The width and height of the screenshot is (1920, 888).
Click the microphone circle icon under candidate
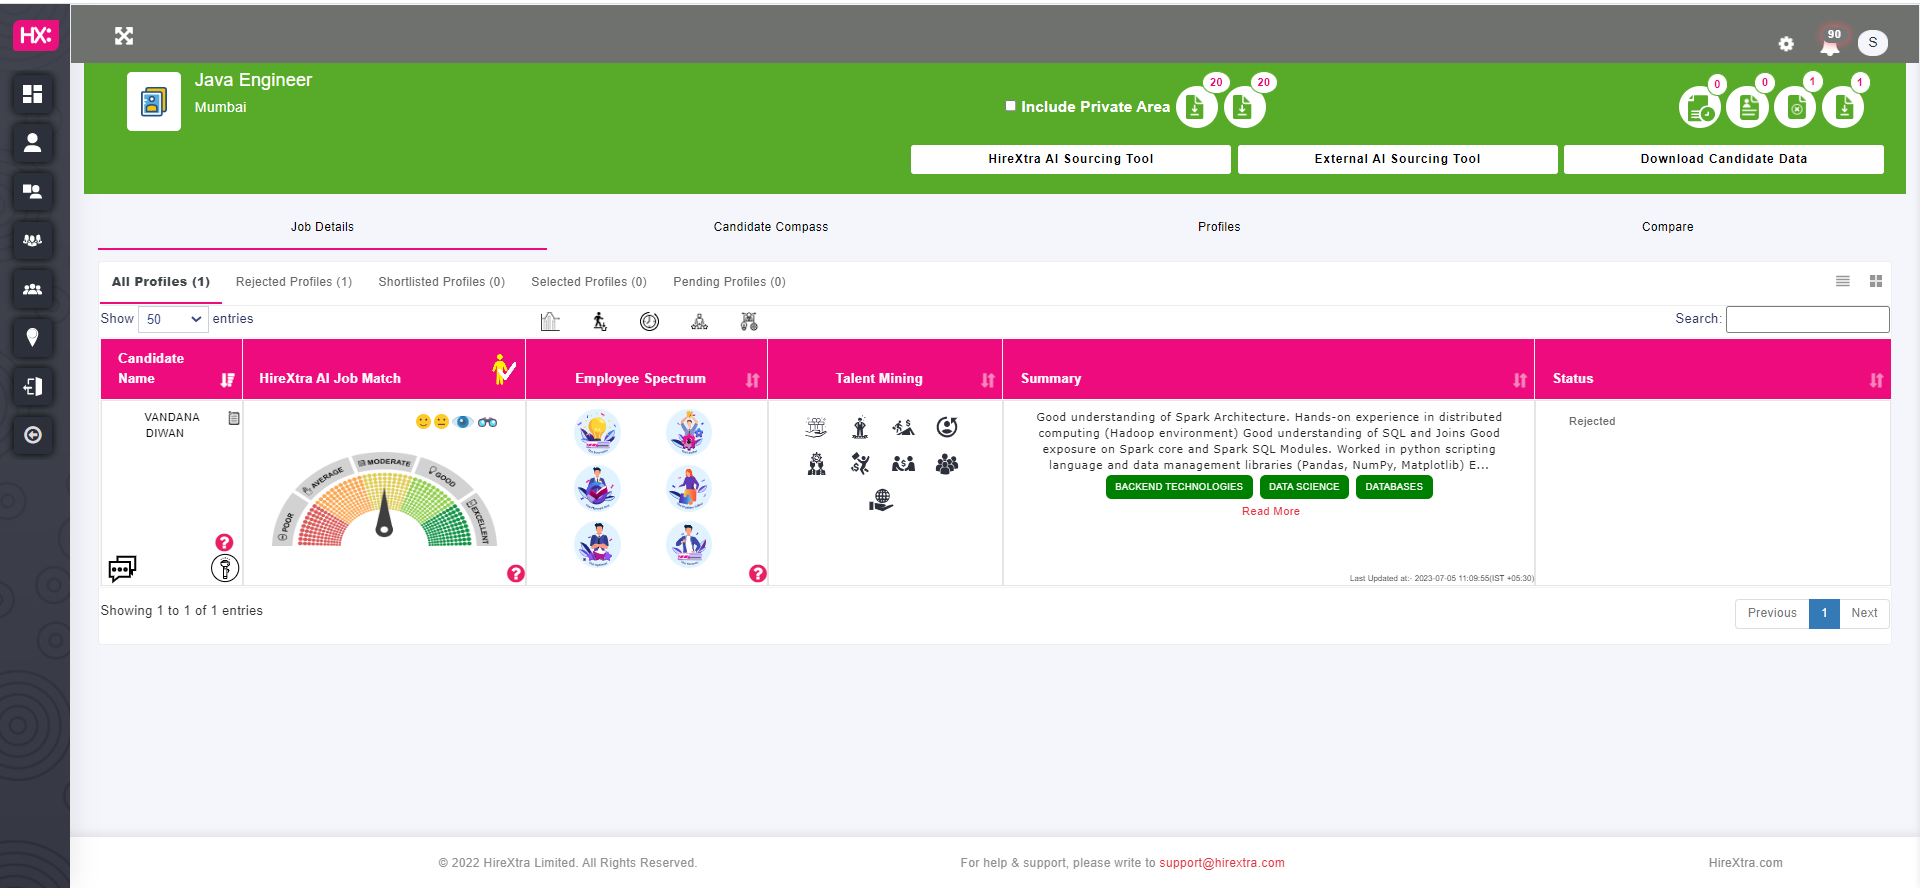point(225,569)
